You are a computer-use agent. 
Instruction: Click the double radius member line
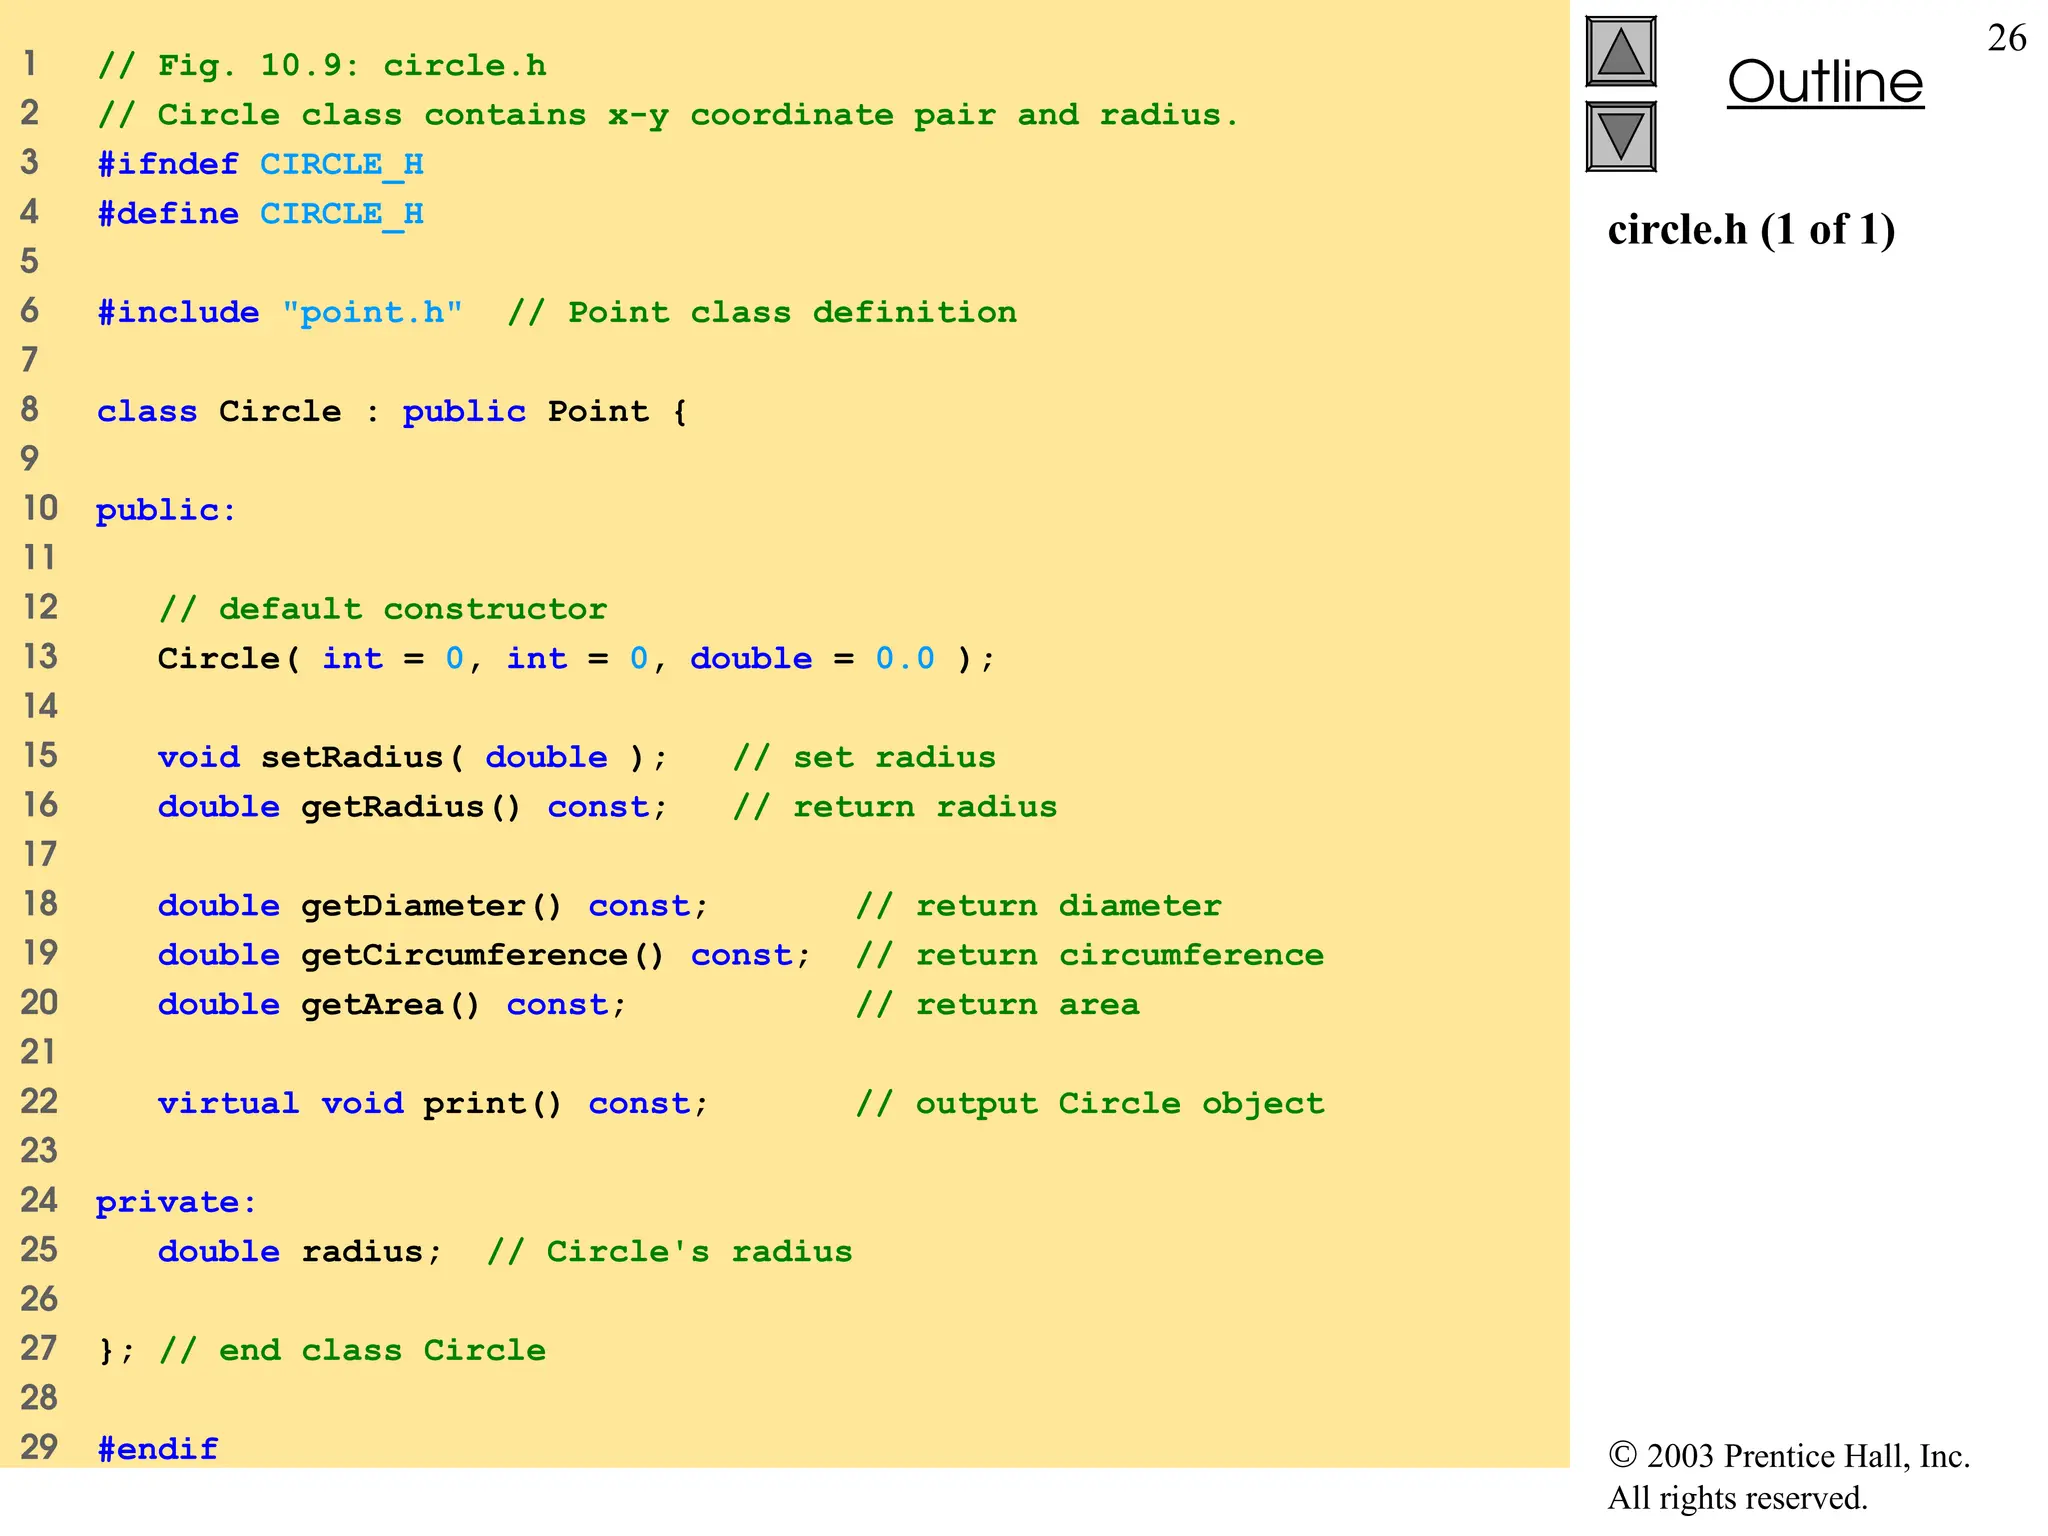(x=299, y=1251)
